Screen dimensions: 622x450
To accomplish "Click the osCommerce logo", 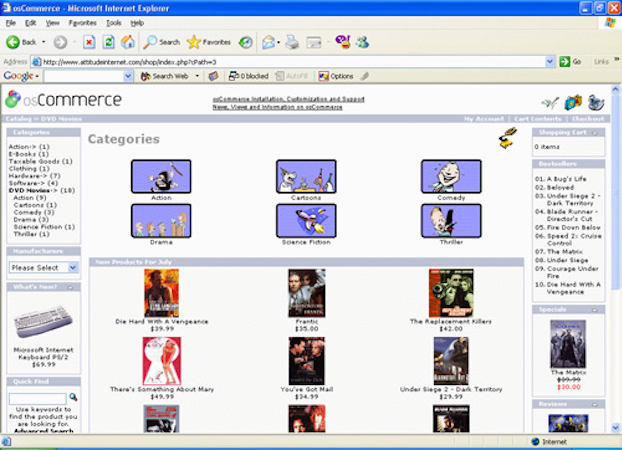I will [63, 100].
